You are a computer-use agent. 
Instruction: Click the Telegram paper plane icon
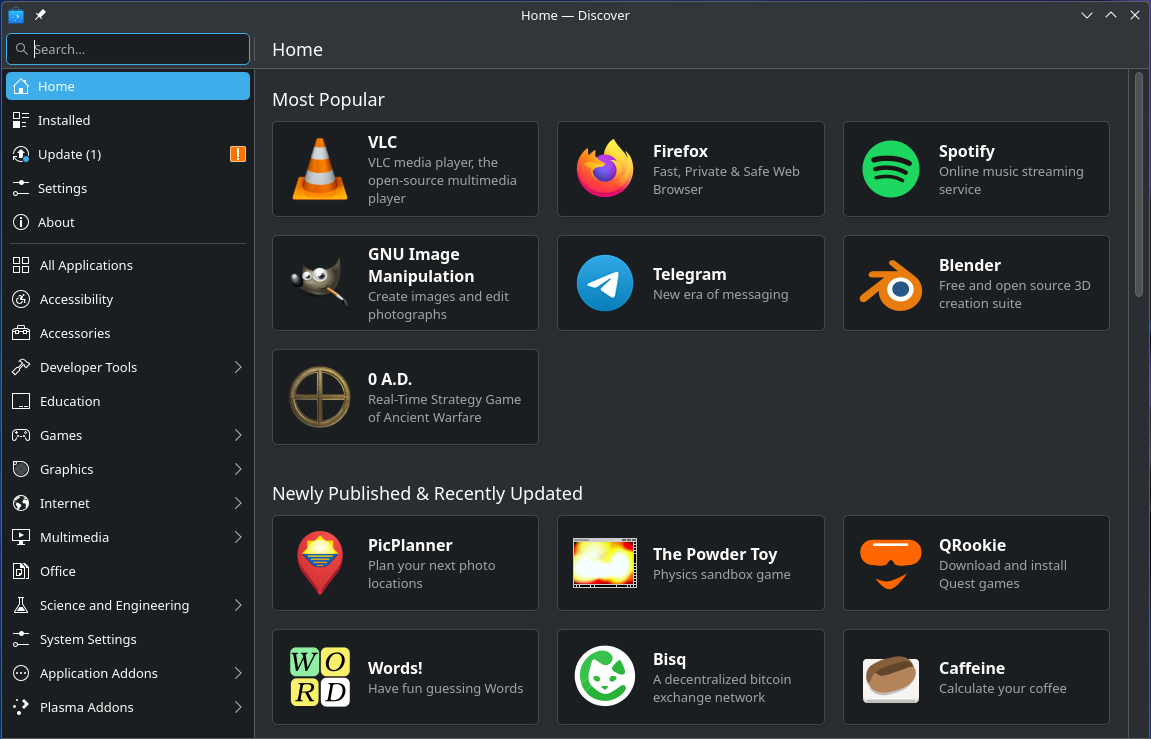click(605, 283)
